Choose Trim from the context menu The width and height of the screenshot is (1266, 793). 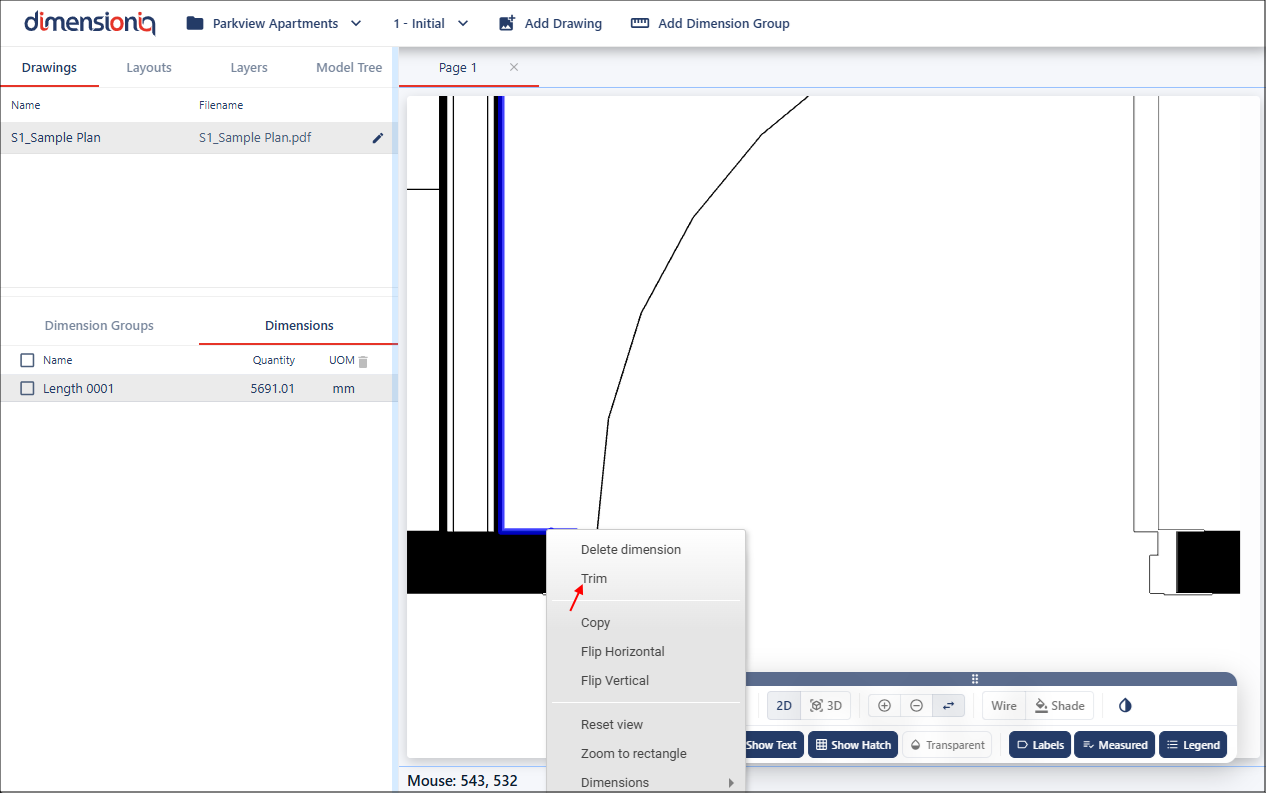(594, 579)
